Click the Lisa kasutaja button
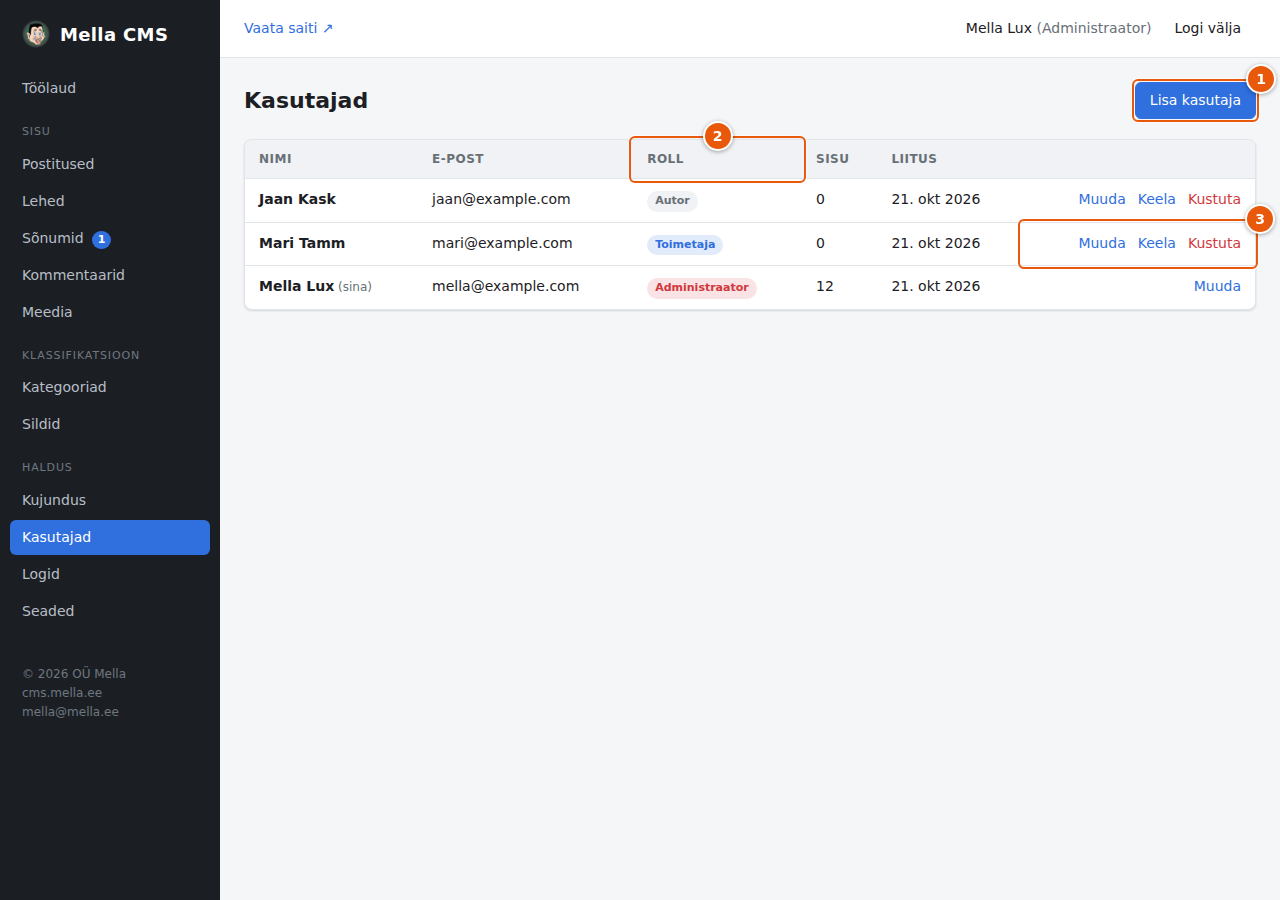This screenshot has height=900, width=1280. tap(1195, 100)
